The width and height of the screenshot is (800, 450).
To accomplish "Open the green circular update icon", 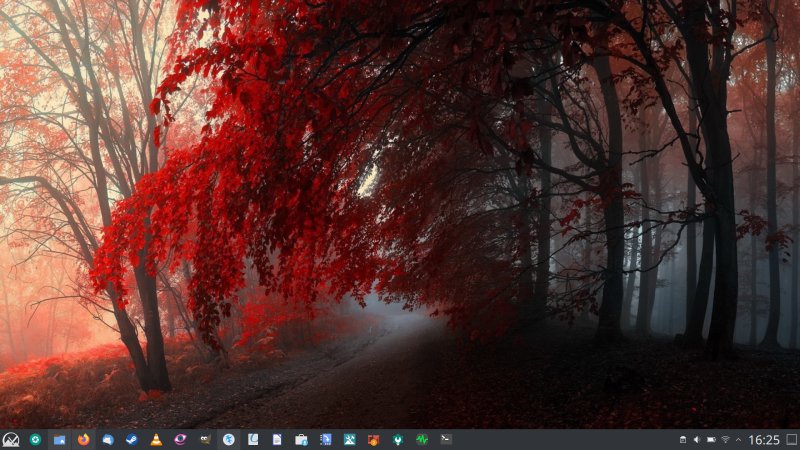I will pyautogui.click(x=35, y=439).
